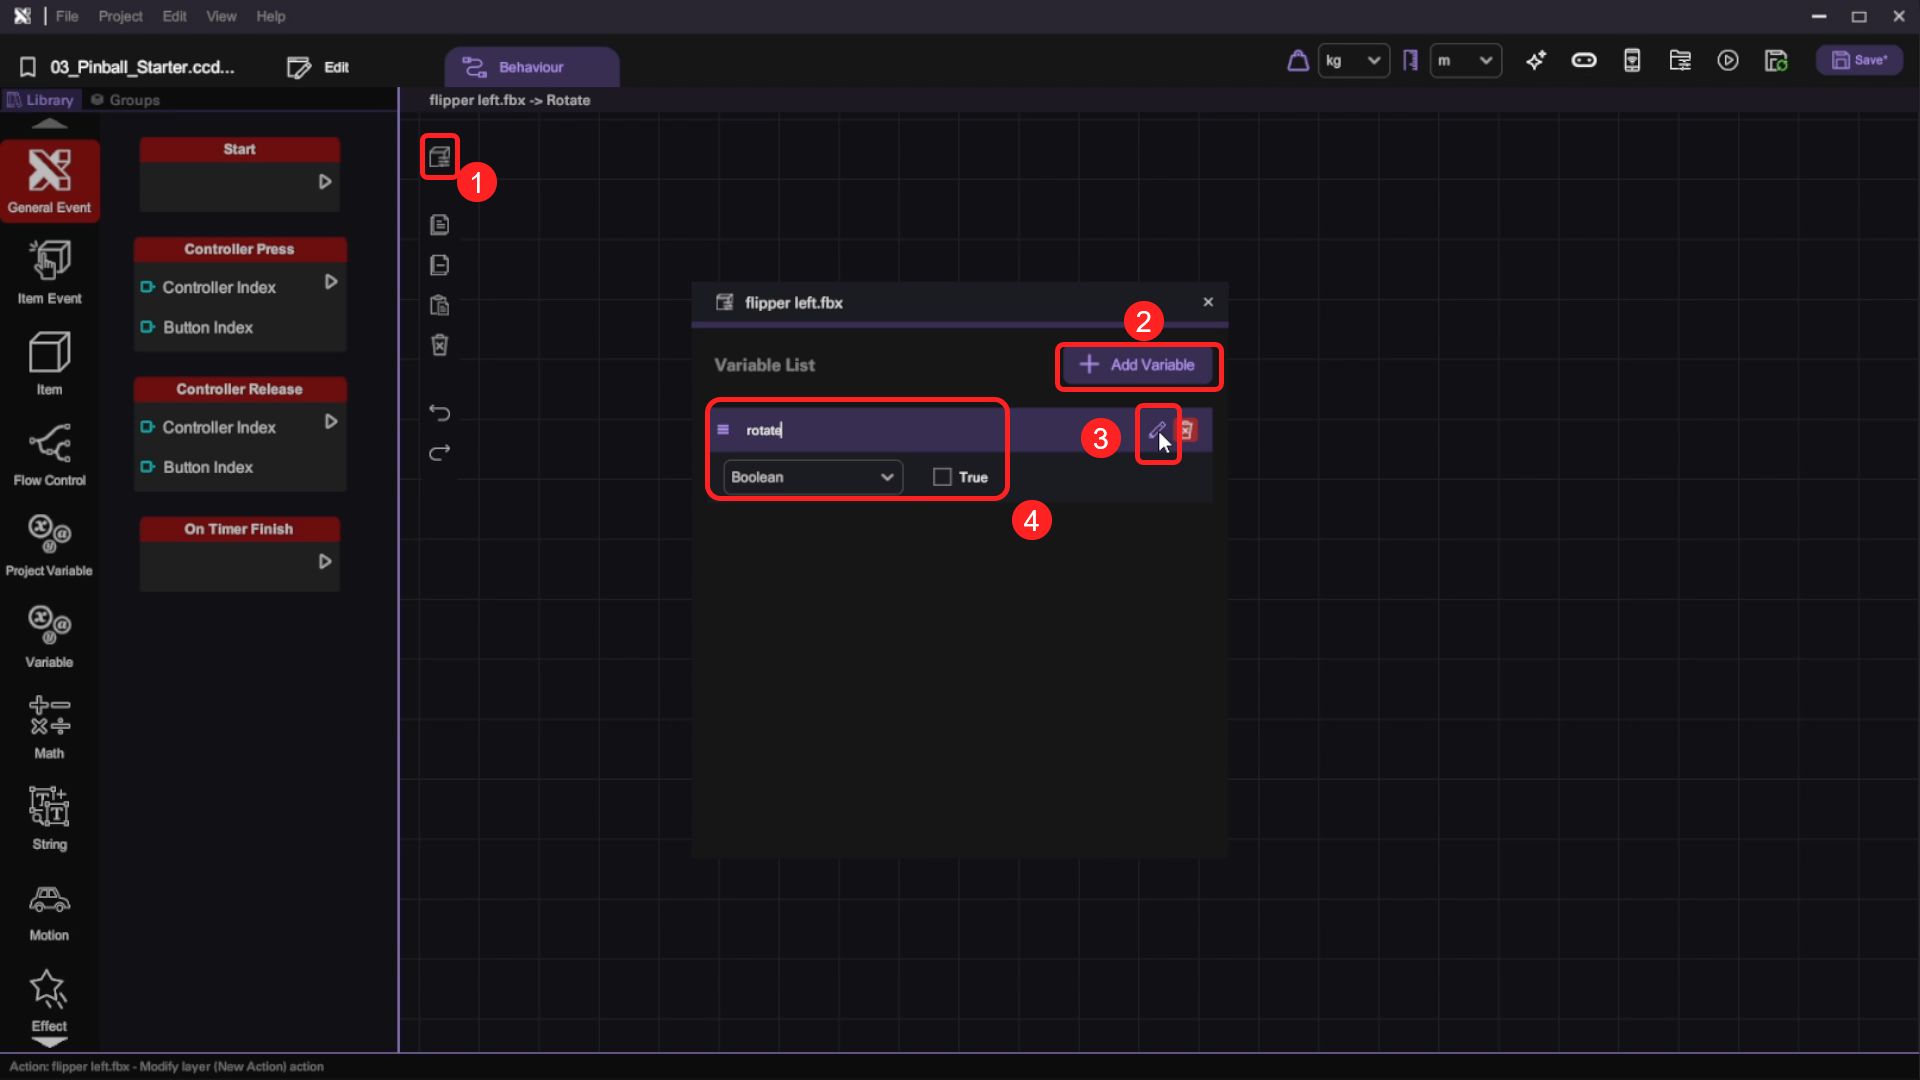1920x1080 pixels.
Task: Select the Flow Control library category
Action: pos(49,455)
